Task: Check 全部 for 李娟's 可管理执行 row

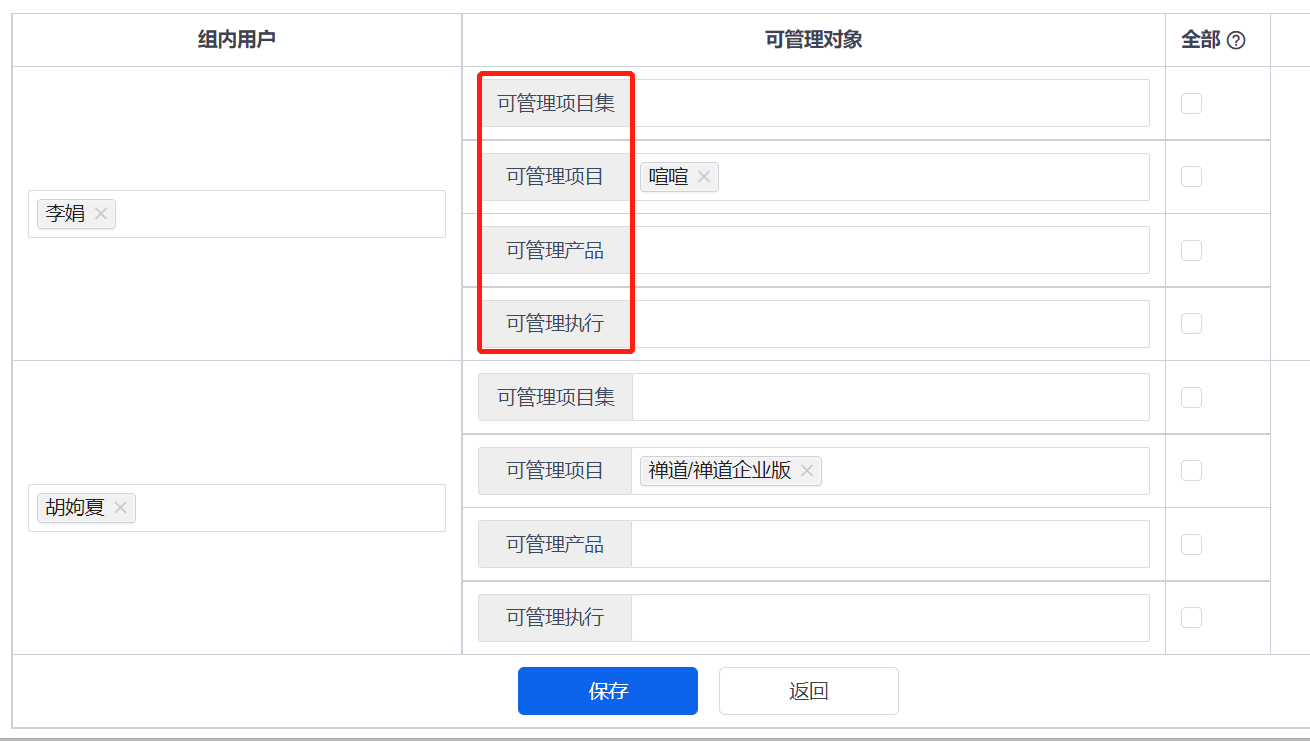Action: [x=1191, y=324]
